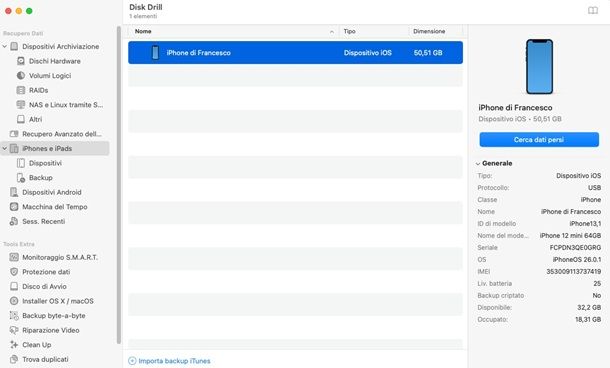Click the Sess. Recenti icon
610x368 pixels.
click(14, 221)
